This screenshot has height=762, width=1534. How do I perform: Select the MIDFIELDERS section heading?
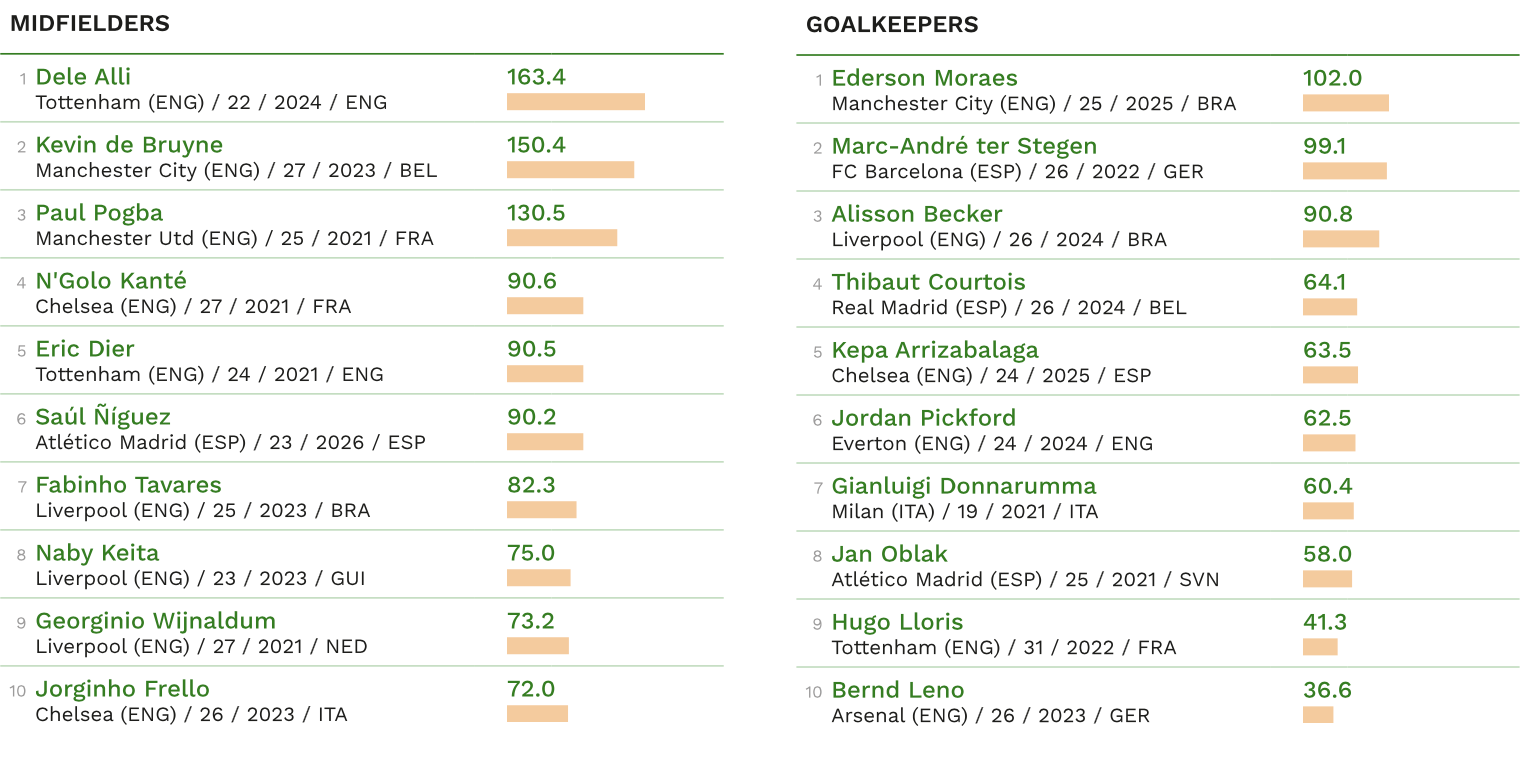(x=90, y=24)
